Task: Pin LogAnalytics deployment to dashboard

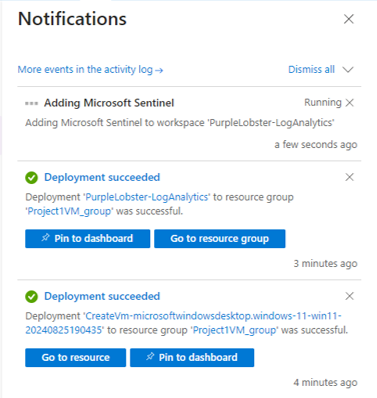Action: [88, 238]
